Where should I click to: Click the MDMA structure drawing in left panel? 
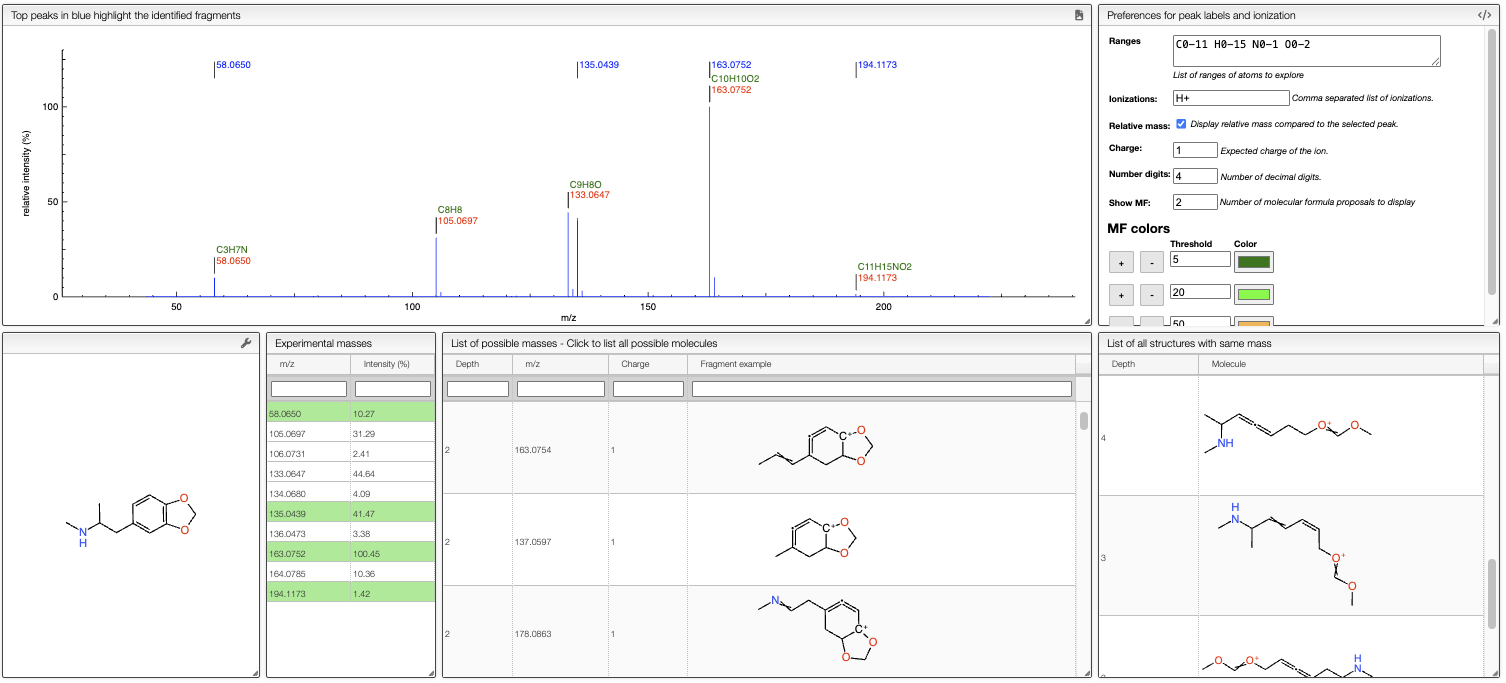(x=130, y=519)
